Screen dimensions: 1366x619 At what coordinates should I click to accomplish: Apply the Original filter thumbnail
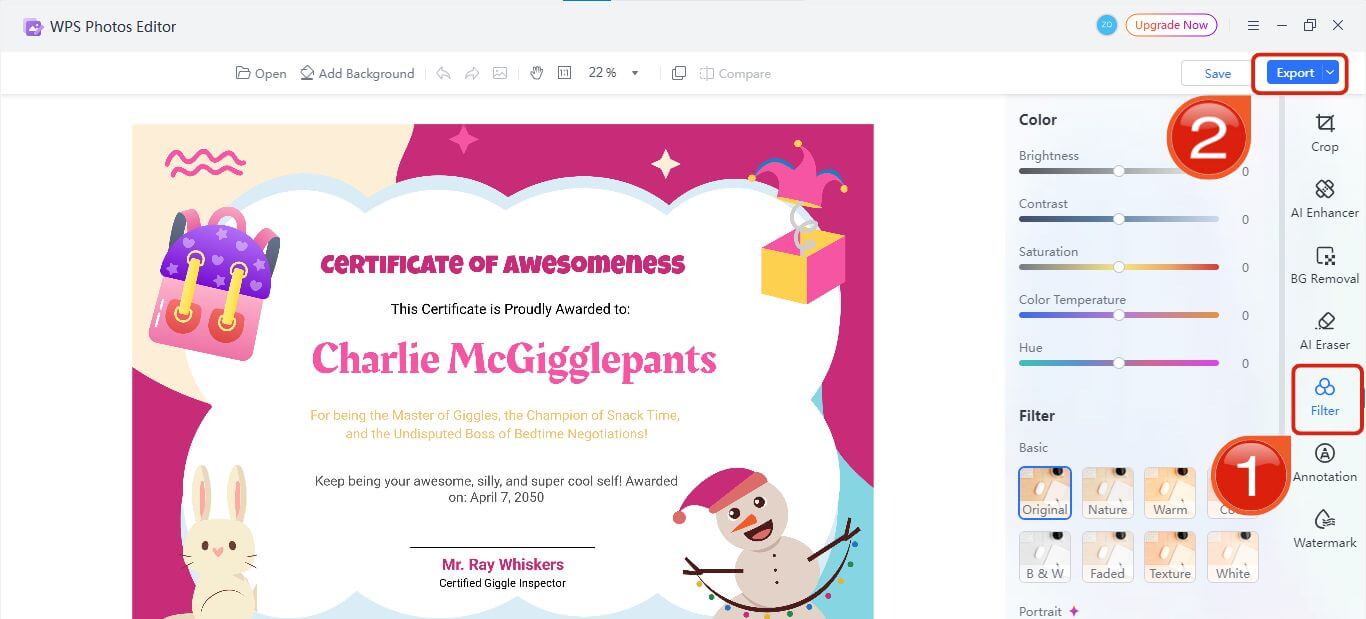[1045, 492]
